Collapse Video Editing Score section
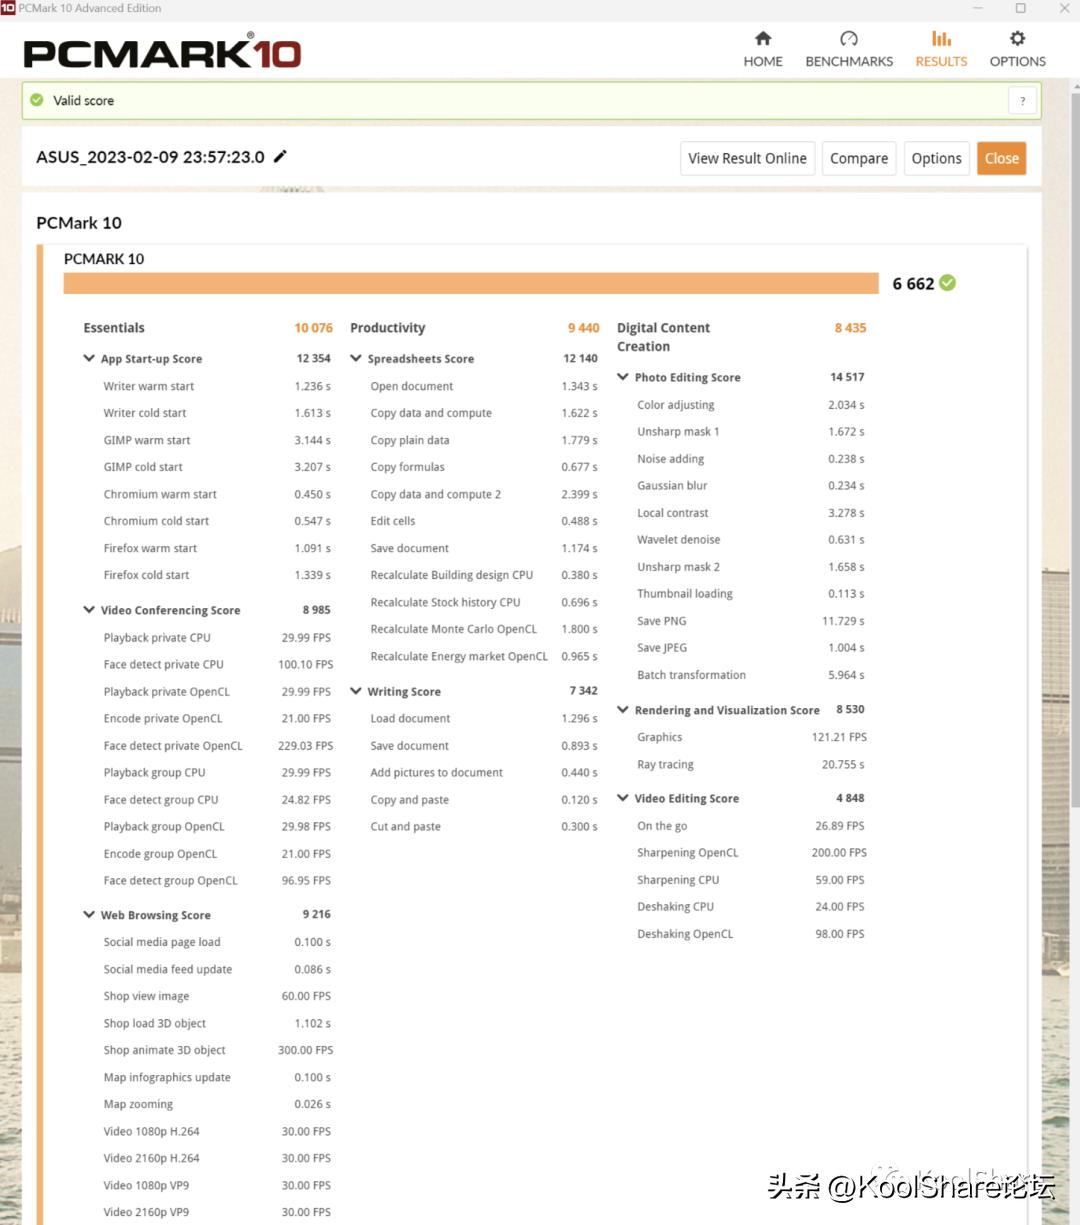The width and height of the screenshot is (1080, 1225). pyautogui.click(x=623, y=798)
